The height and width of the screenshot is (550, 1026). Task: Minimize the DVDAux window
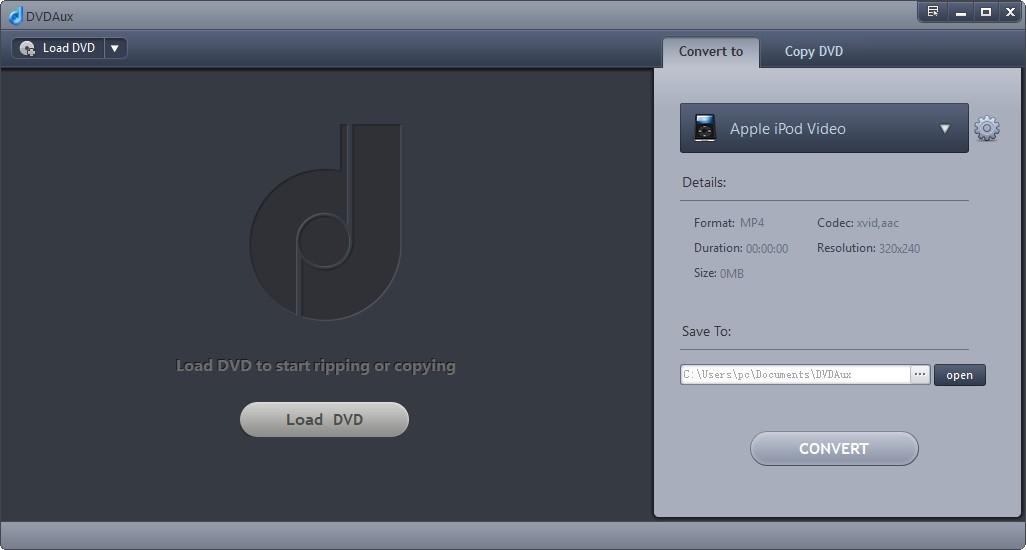pyautogui.click(x=961, y=12)
